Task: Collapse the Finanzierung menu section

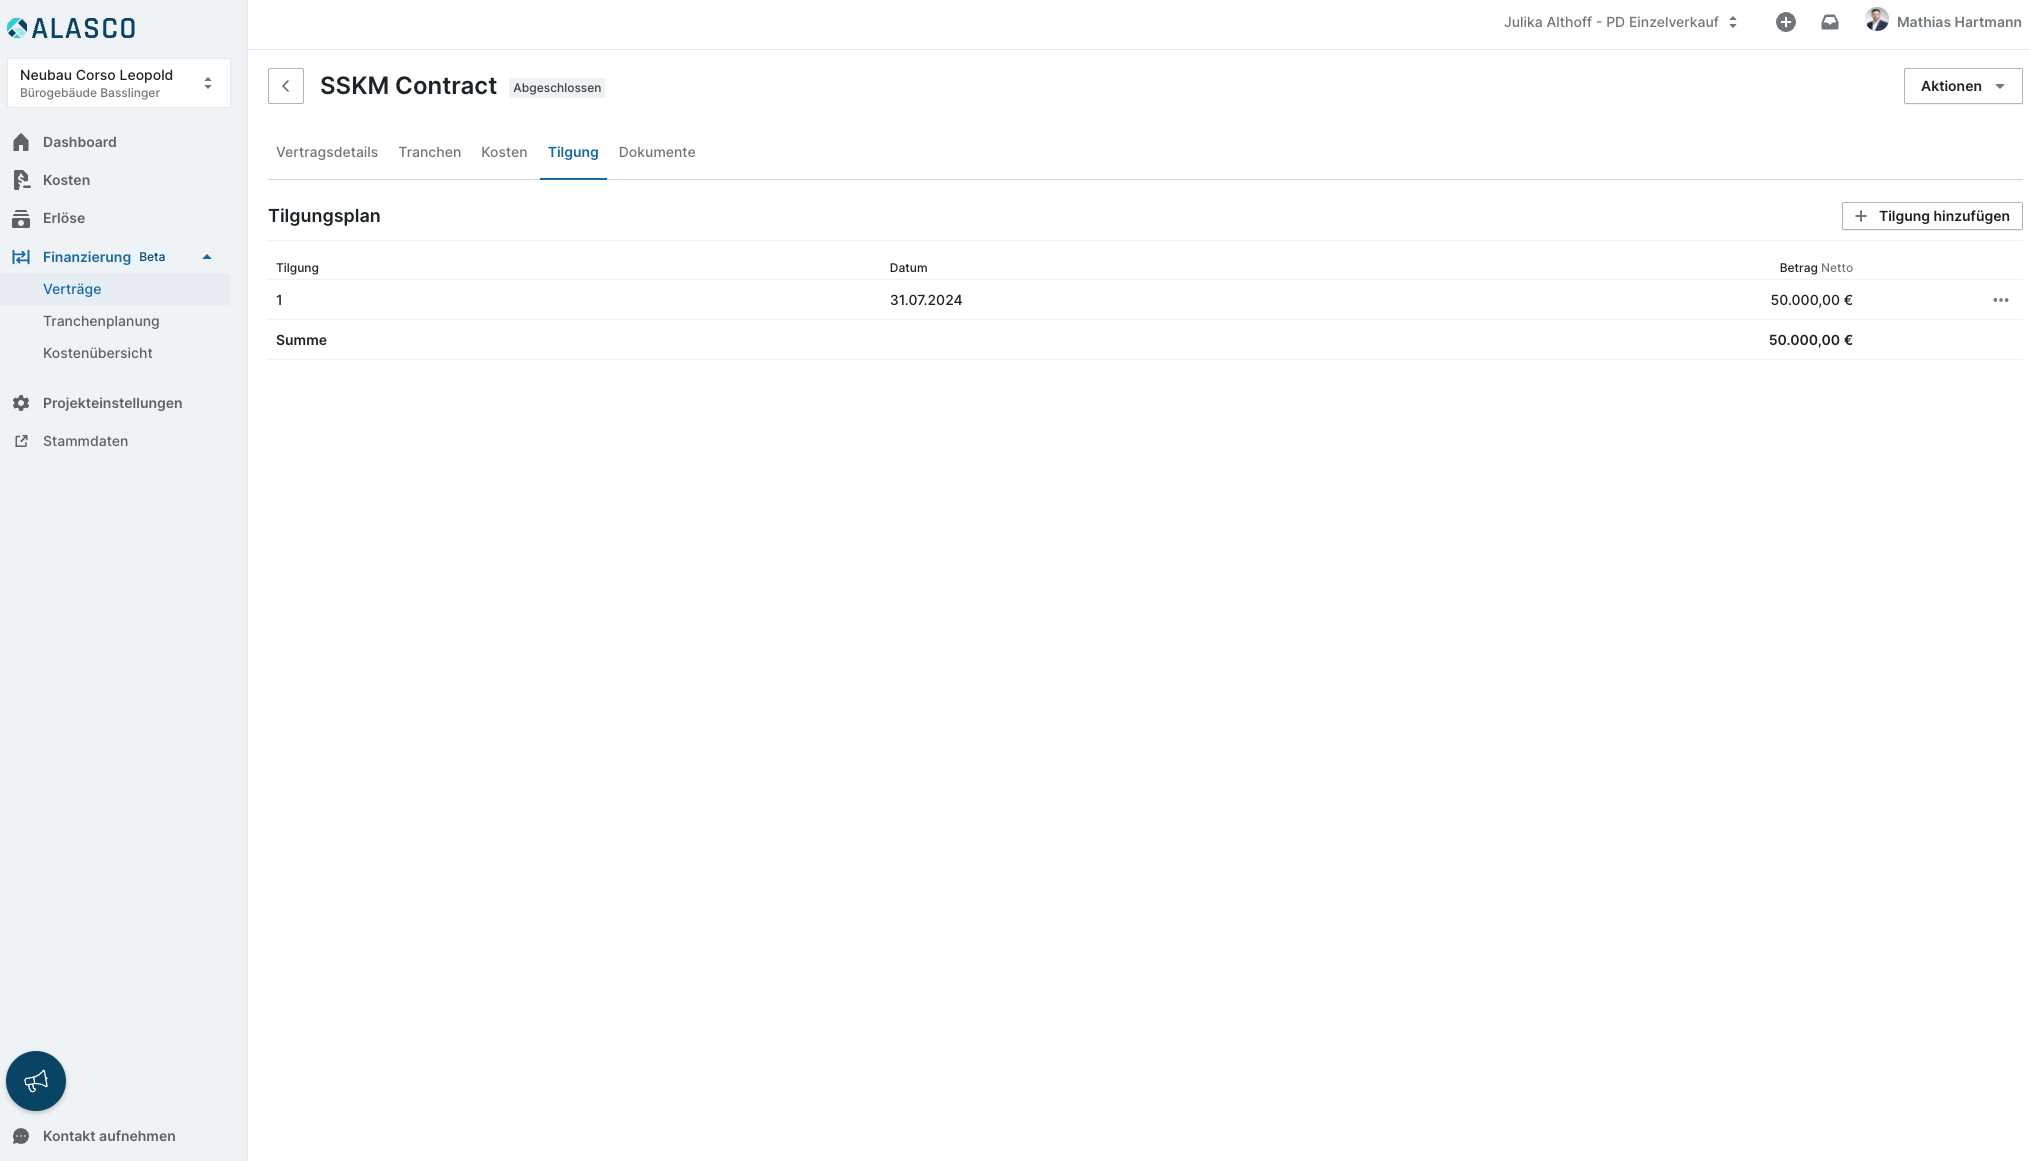Action: pos(207,257)
